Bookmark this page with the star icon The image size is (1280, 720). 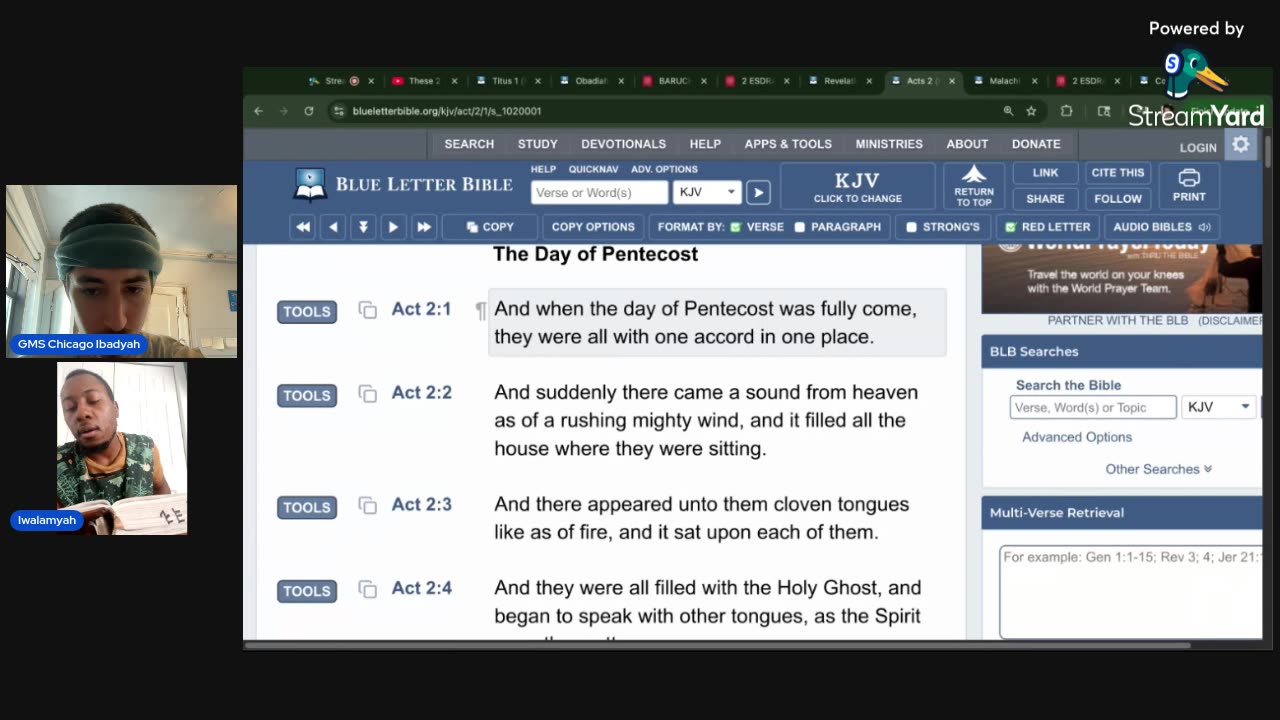1031,111
